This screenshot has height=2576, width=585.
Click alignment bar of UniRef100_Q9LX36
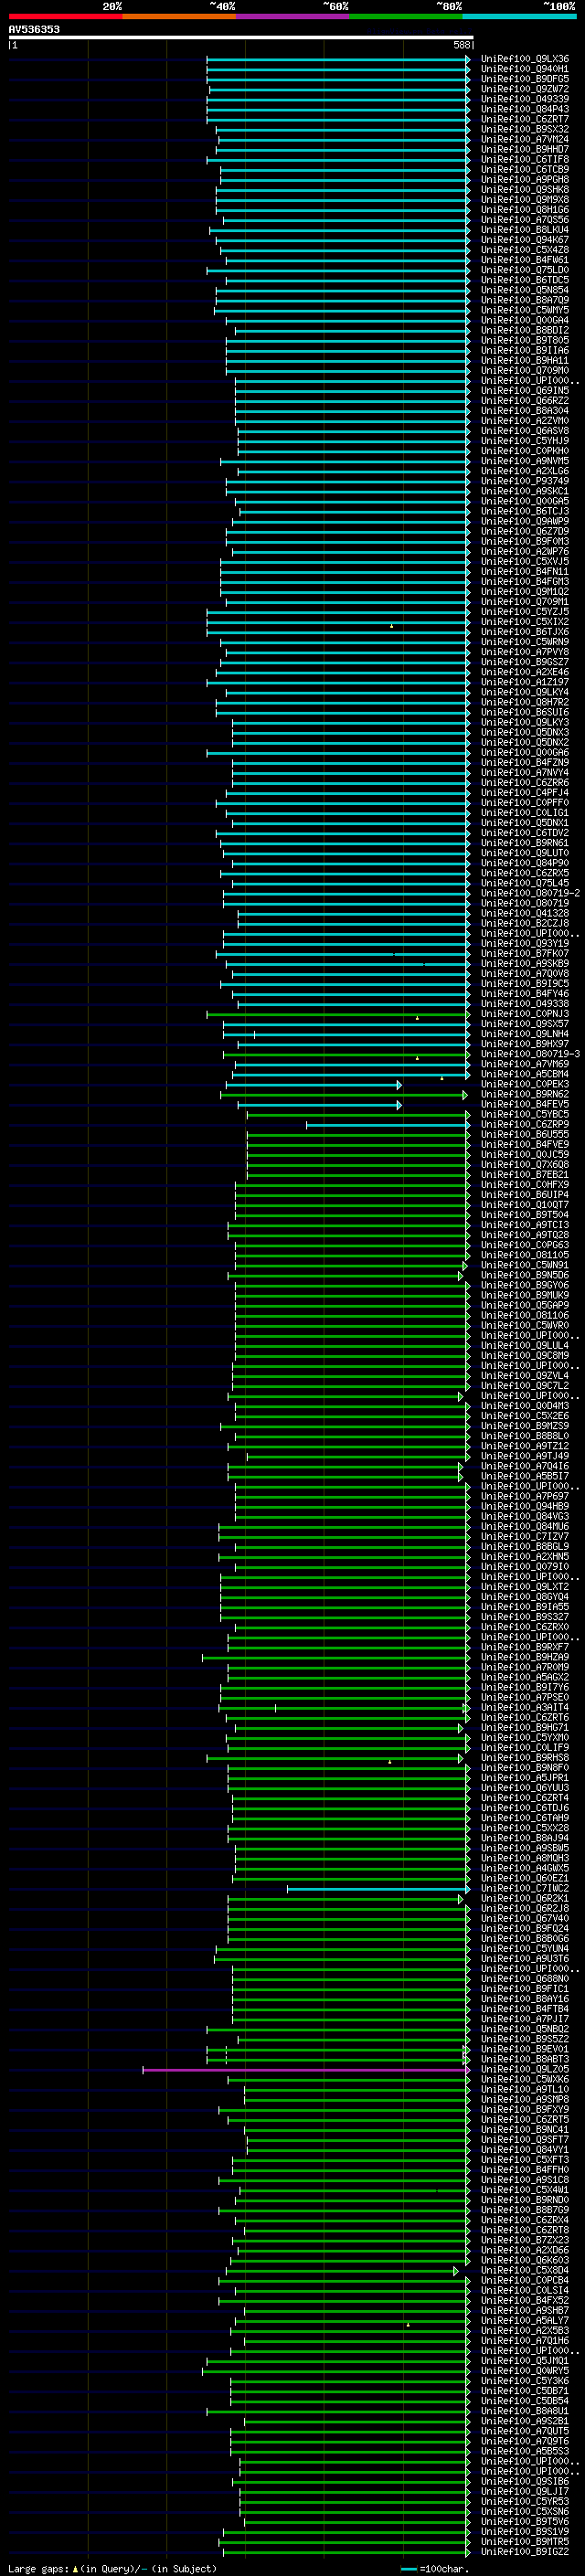pos(338,59)
